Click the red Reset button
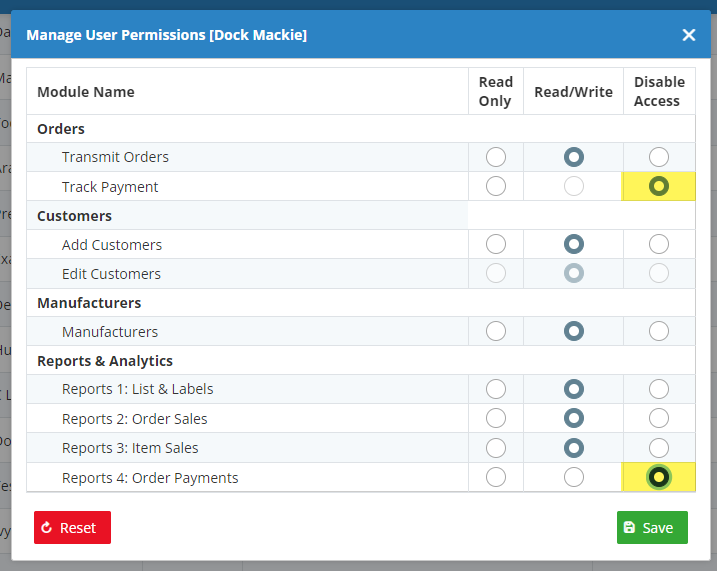The image size is (717, 571). click(72, 527)
